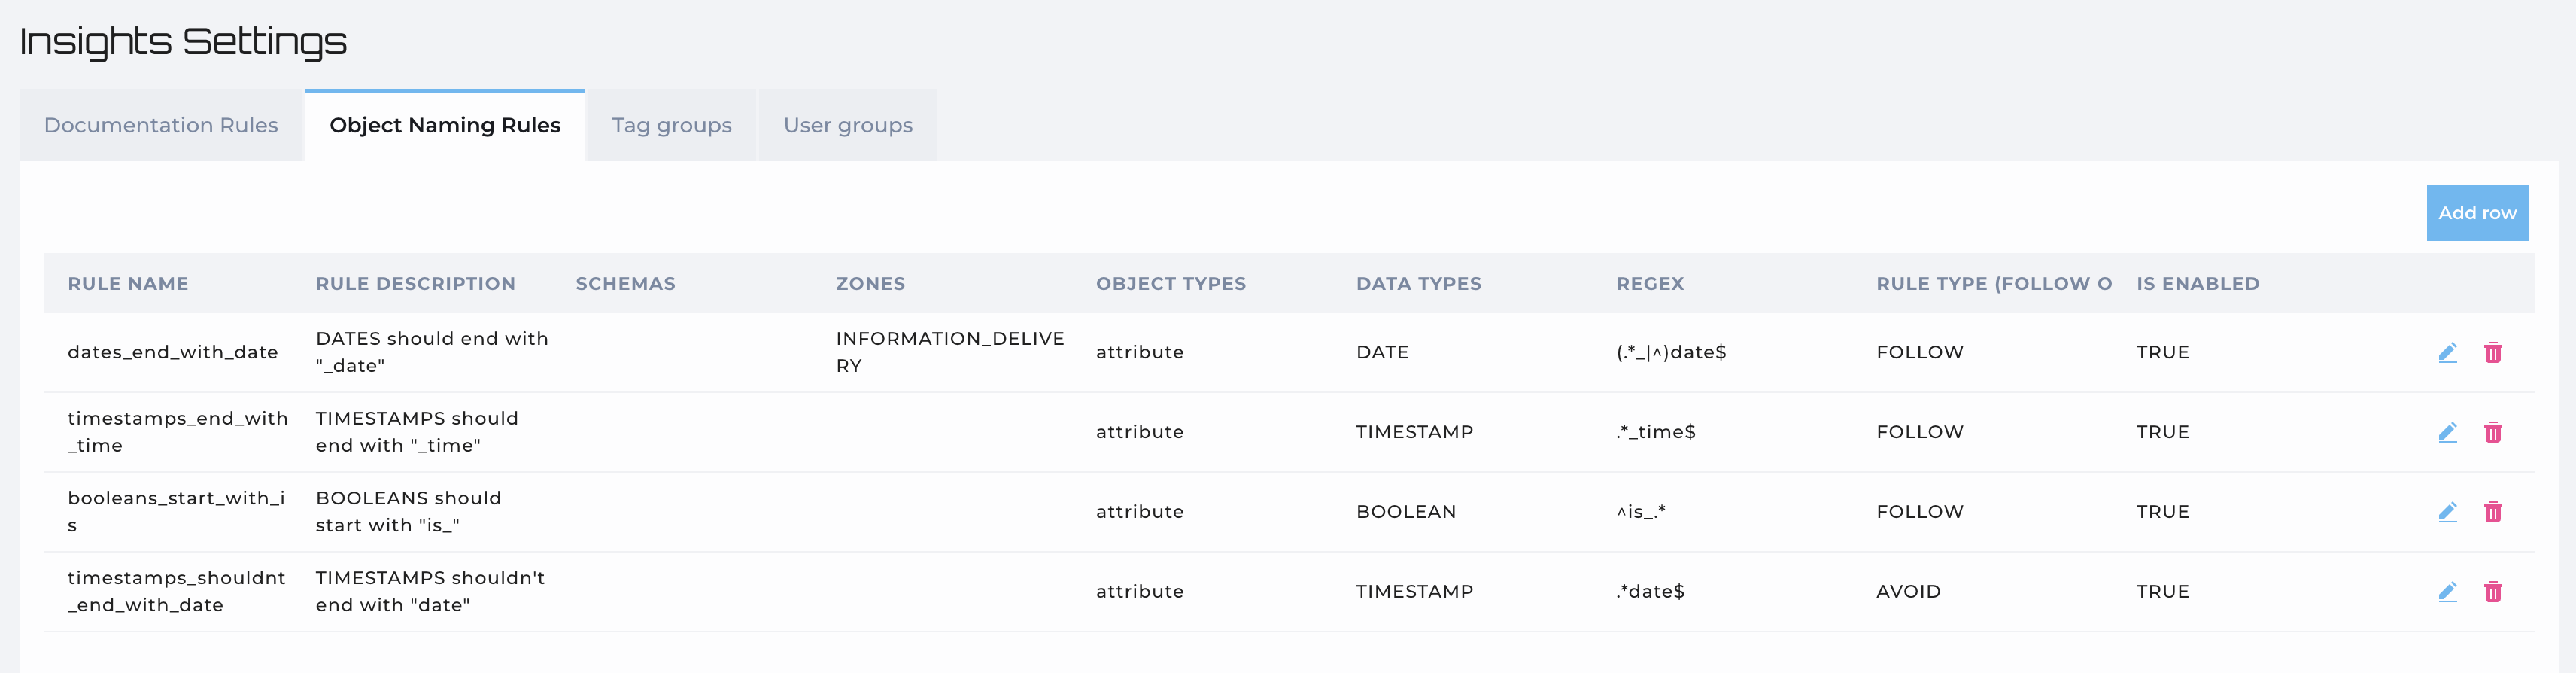Screen dimensions: 2576x673
Task: Switch to the Documentation Rules tab
Action: (161, 126)
